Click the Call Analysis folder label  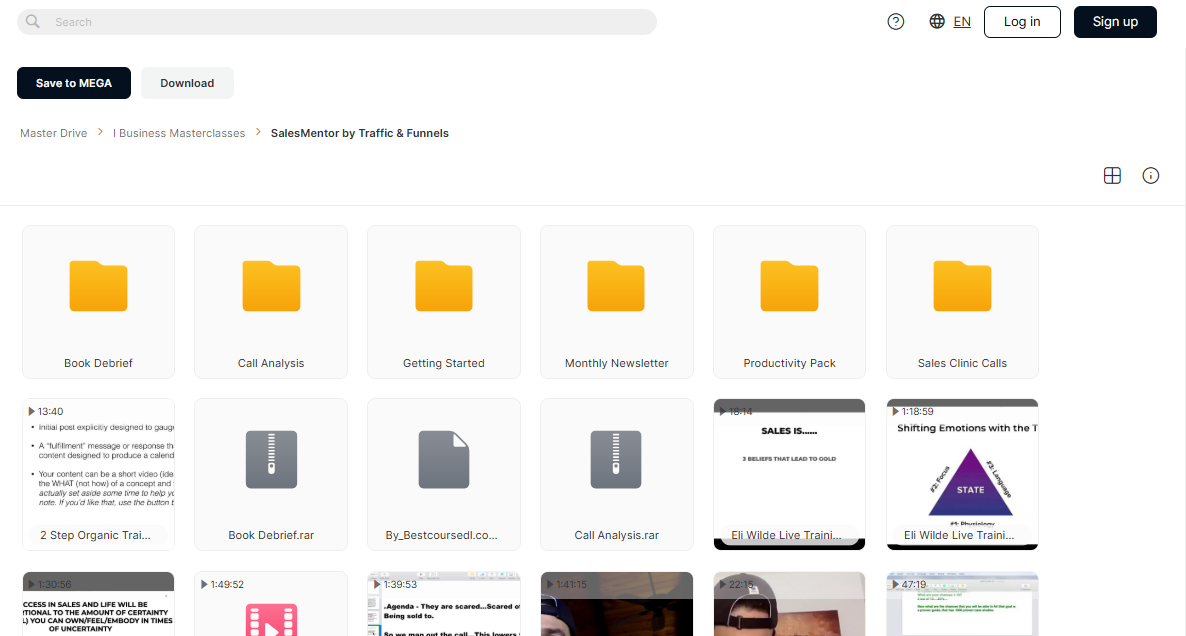pyautogui.click(x=271, y=363)
